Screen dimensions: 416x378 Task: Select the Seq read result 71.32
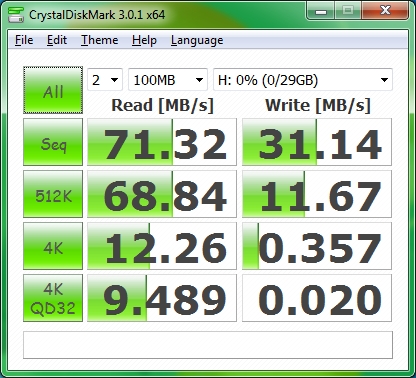click(x=162, y=142)
